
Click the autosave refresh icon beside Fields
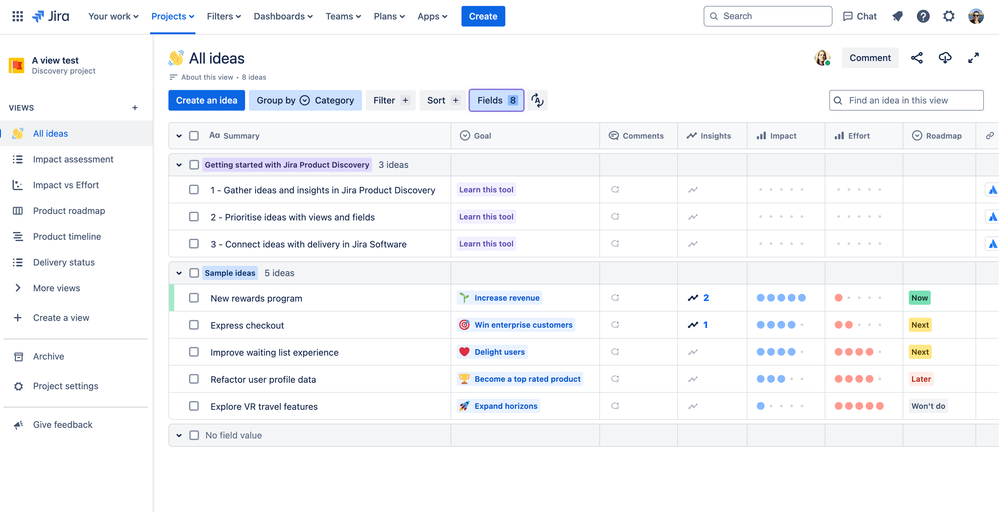click(x=537, y=101)
